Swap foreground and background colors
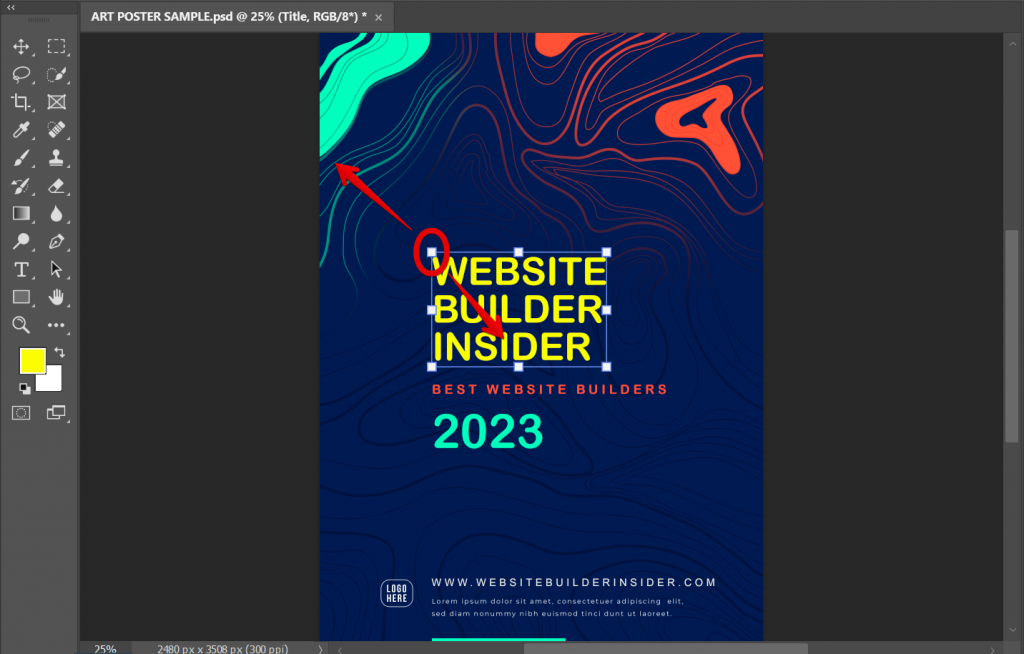This screenshot has width=1024, height=654. point(57,351)
